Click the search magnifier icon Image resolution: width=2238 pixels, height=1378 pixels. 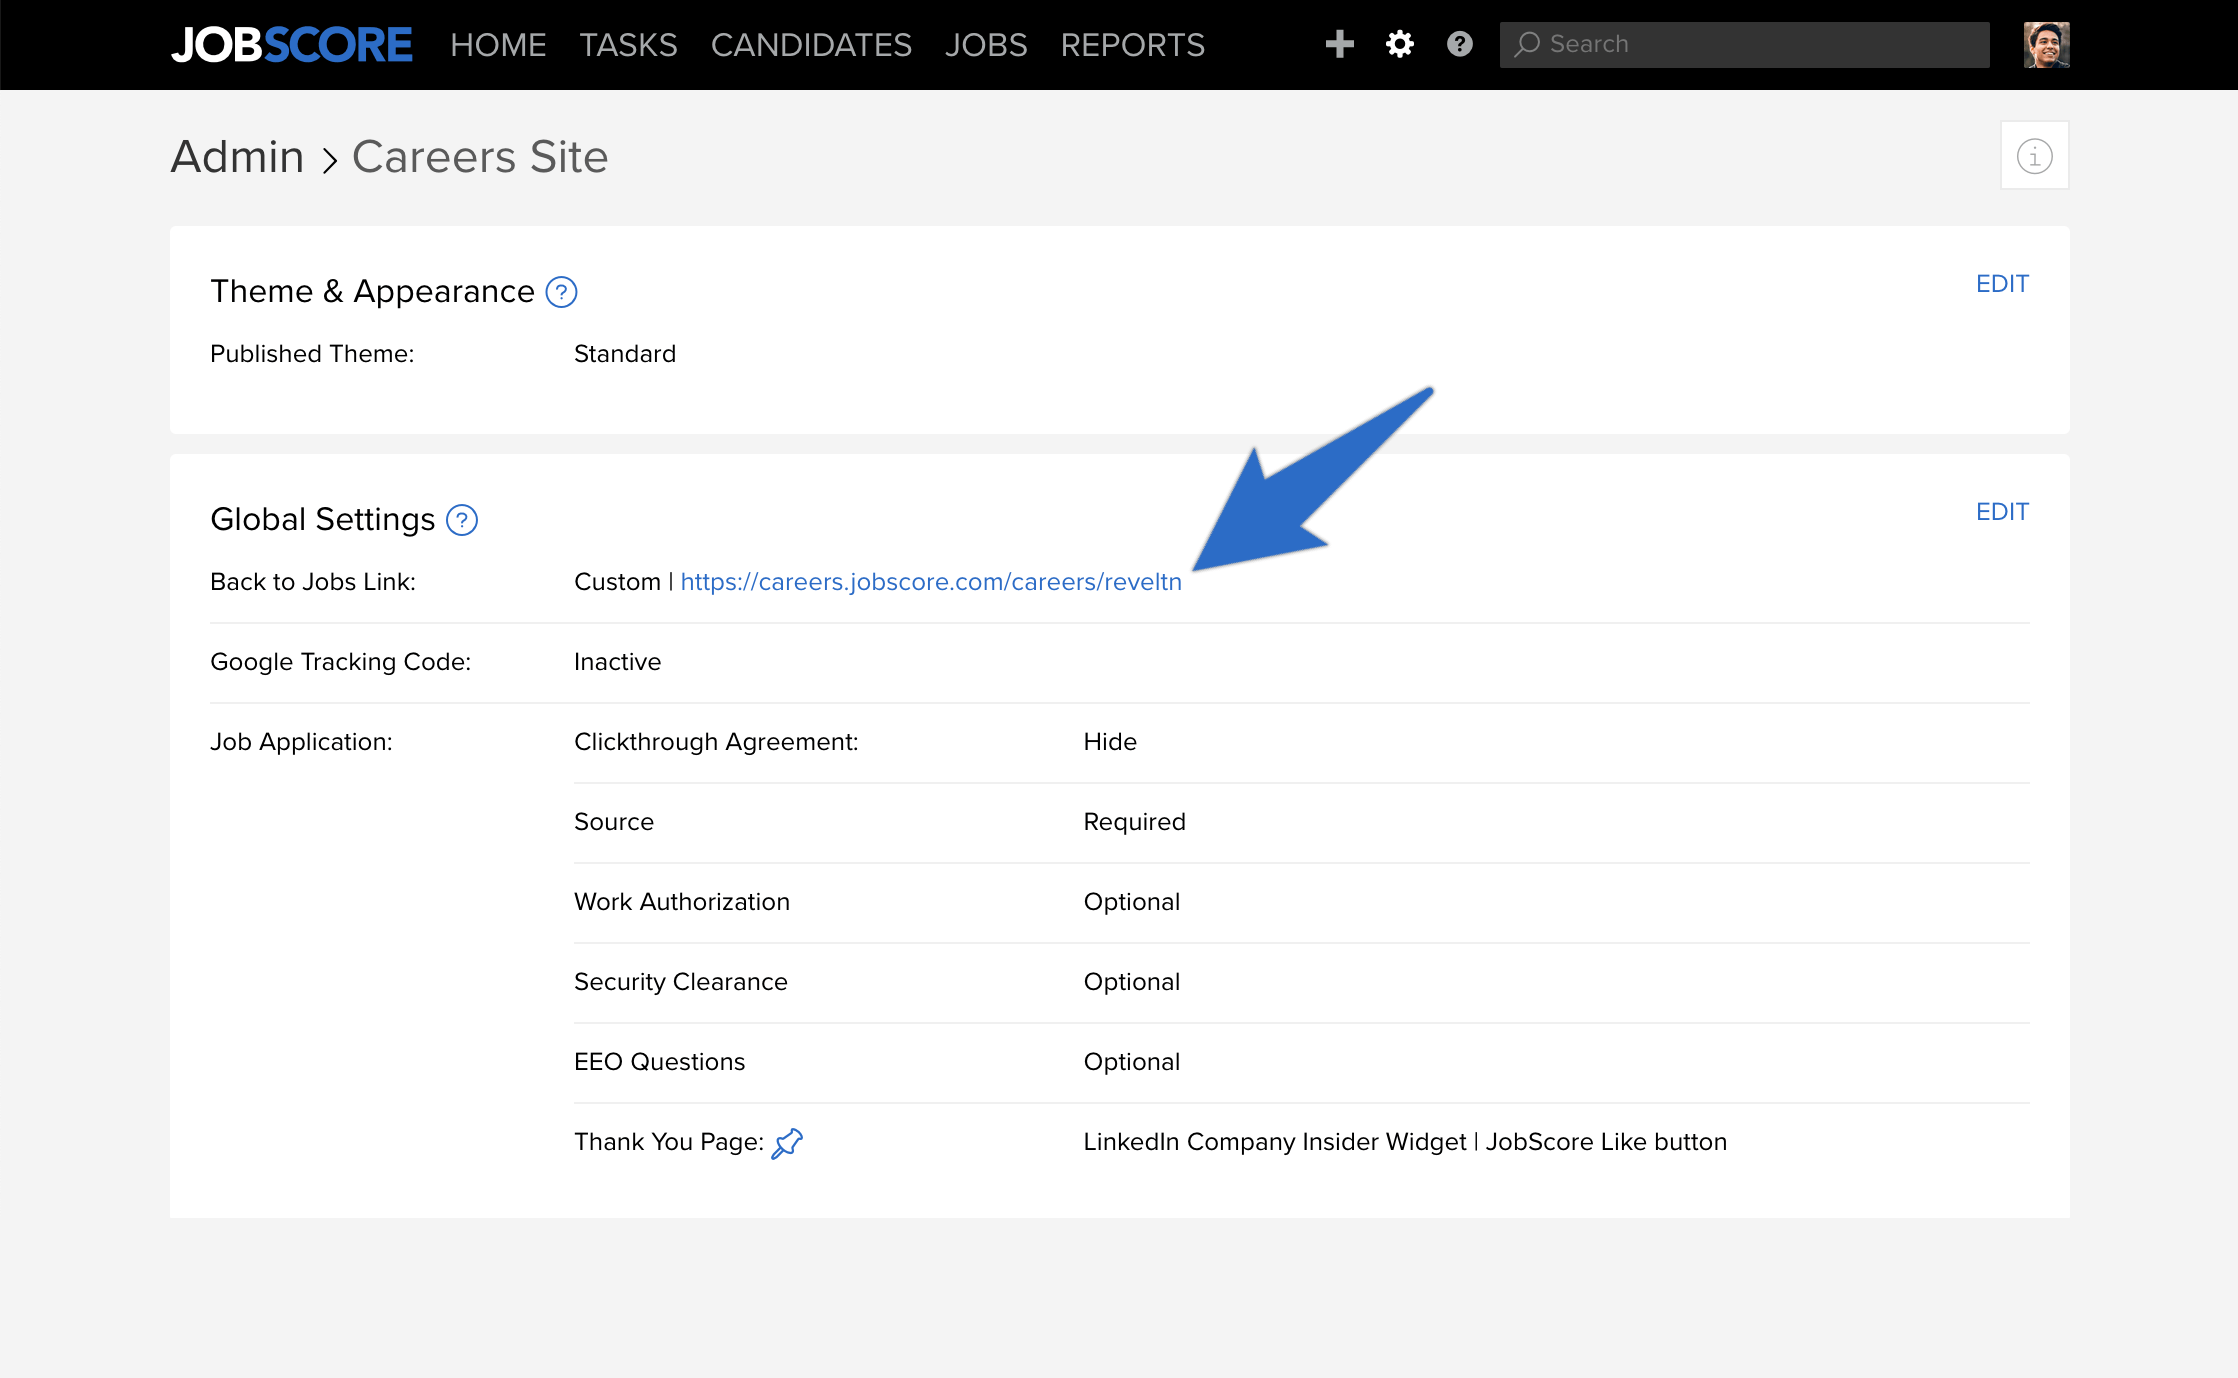(x=1526, y=44)
